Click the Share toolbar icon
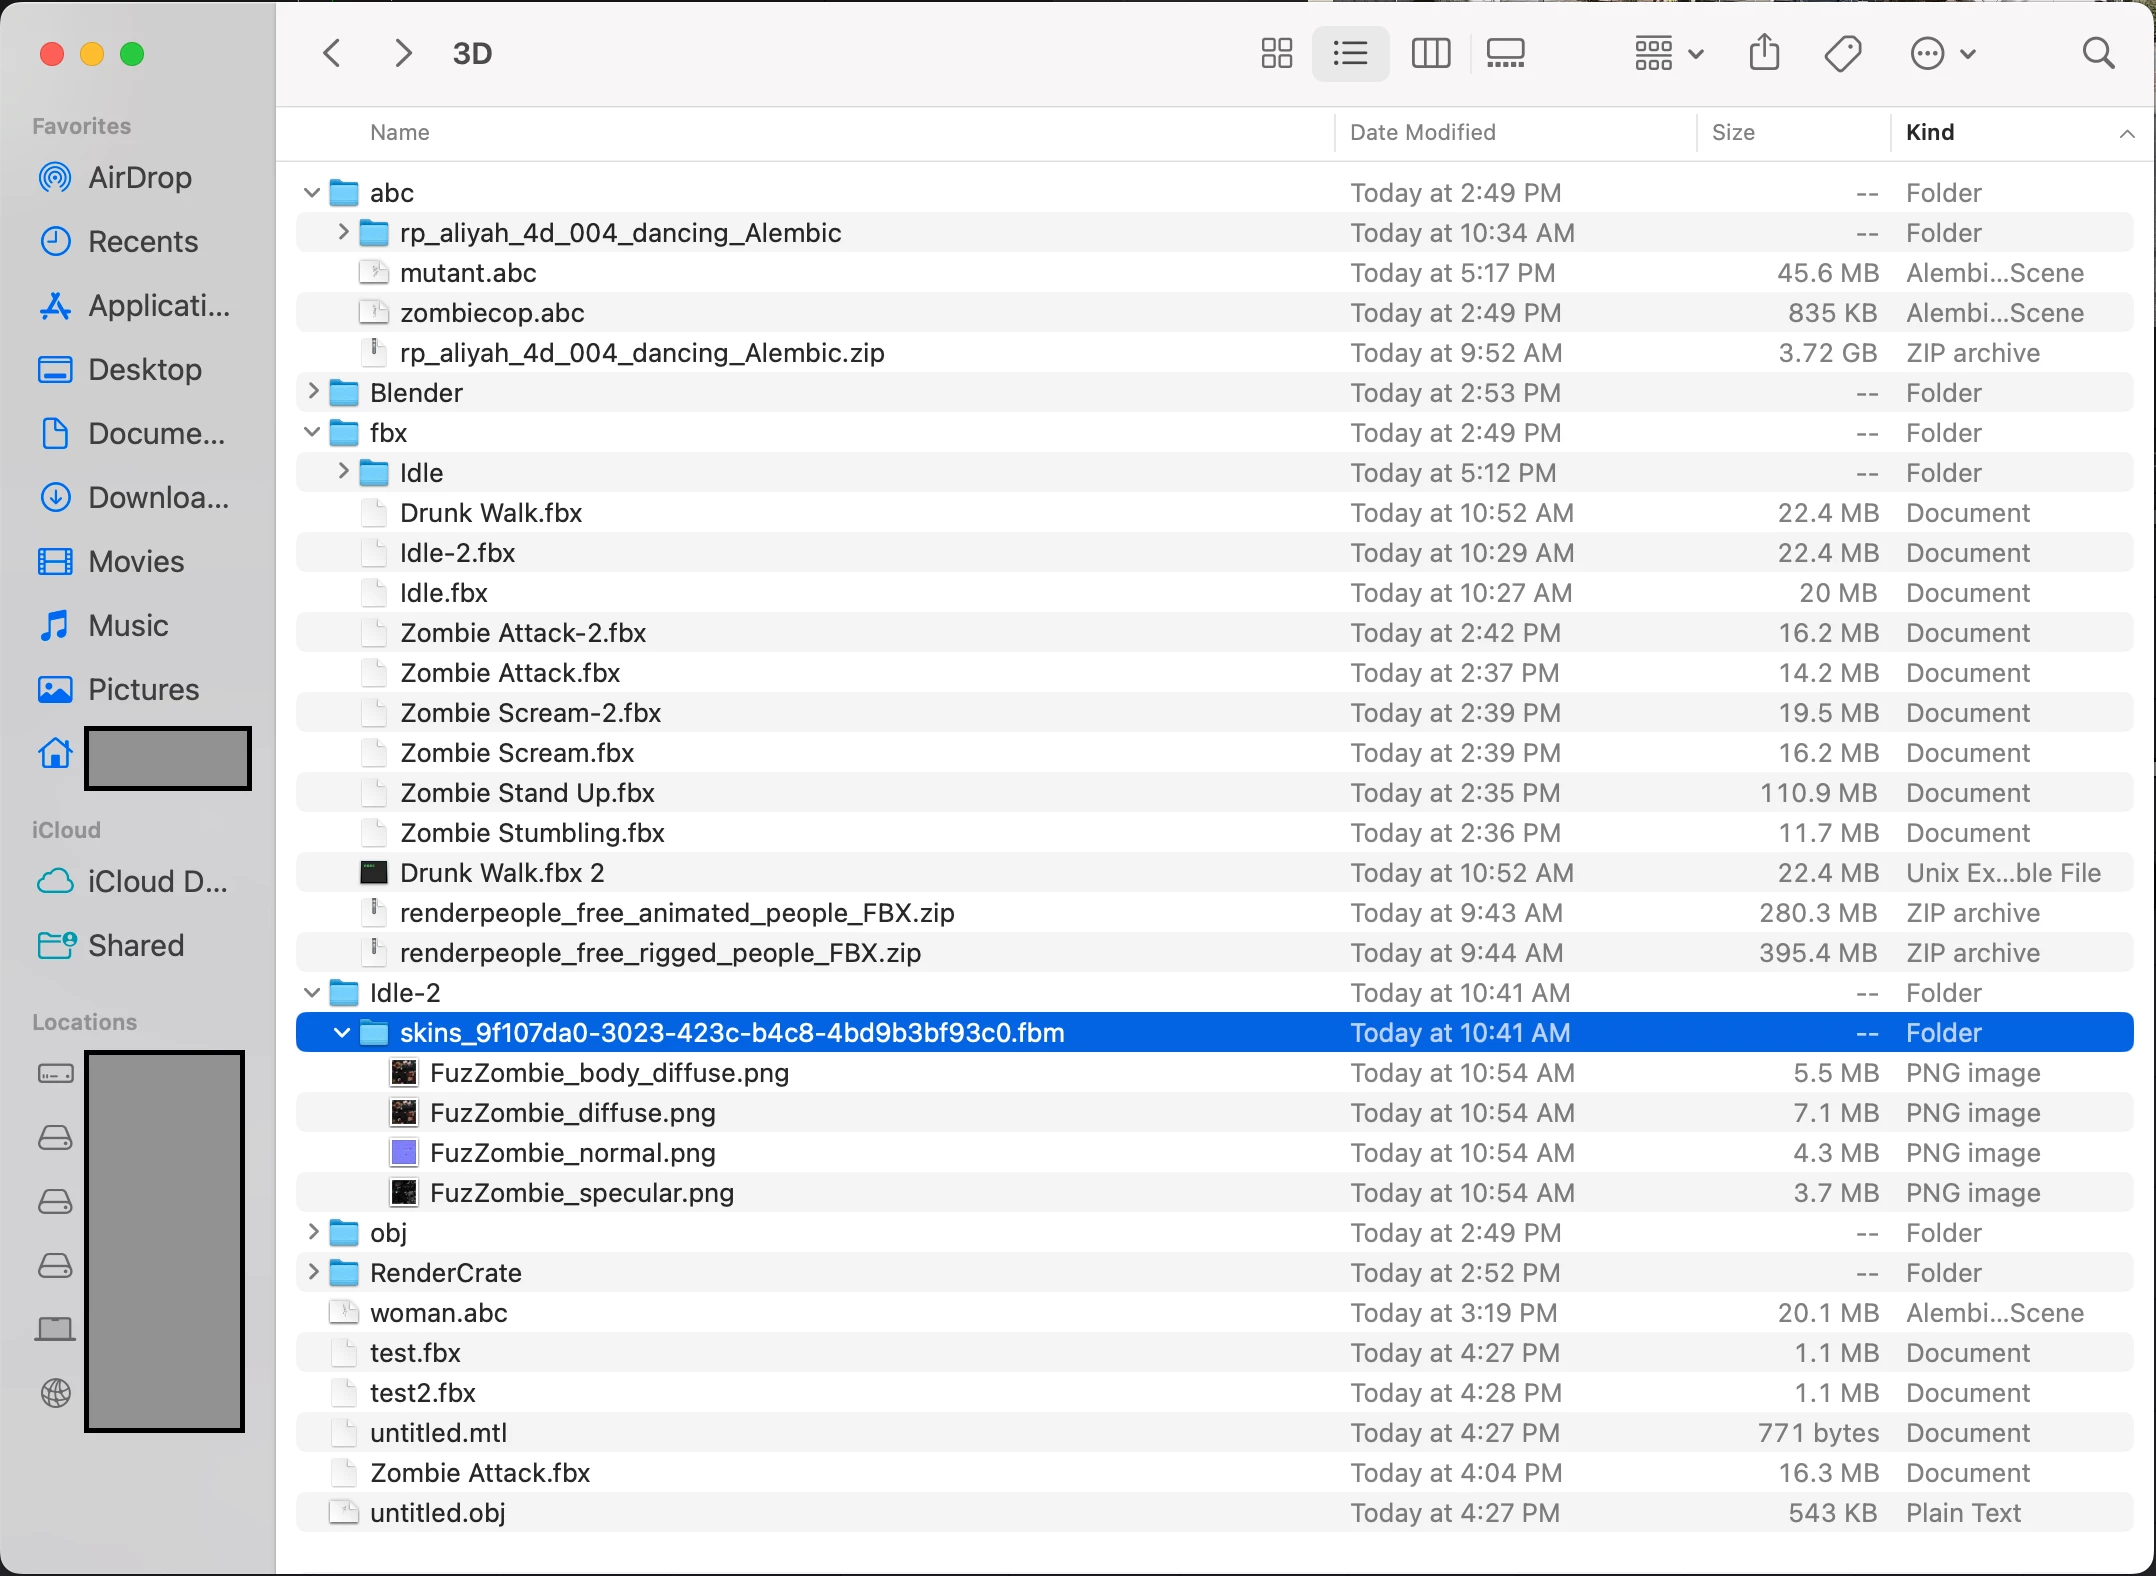Screen dimensions: 2156x1576 [1764, 53]
